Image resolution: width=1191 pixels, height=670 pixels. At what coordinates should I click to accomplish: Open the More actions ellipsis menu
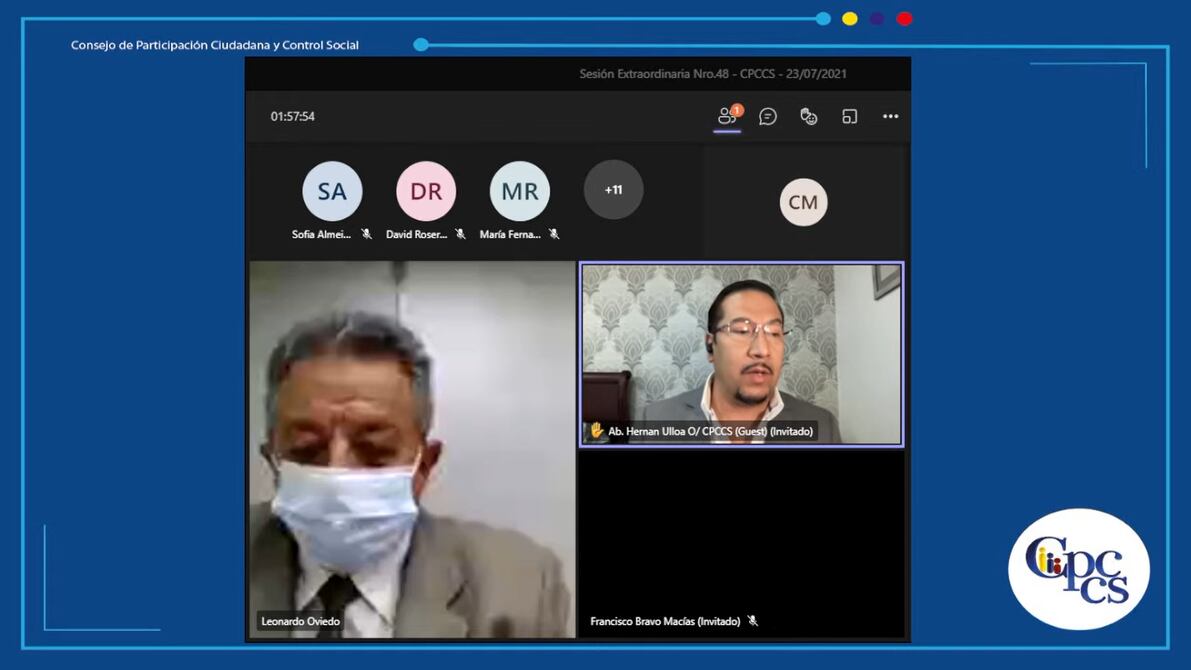(890, 117)
